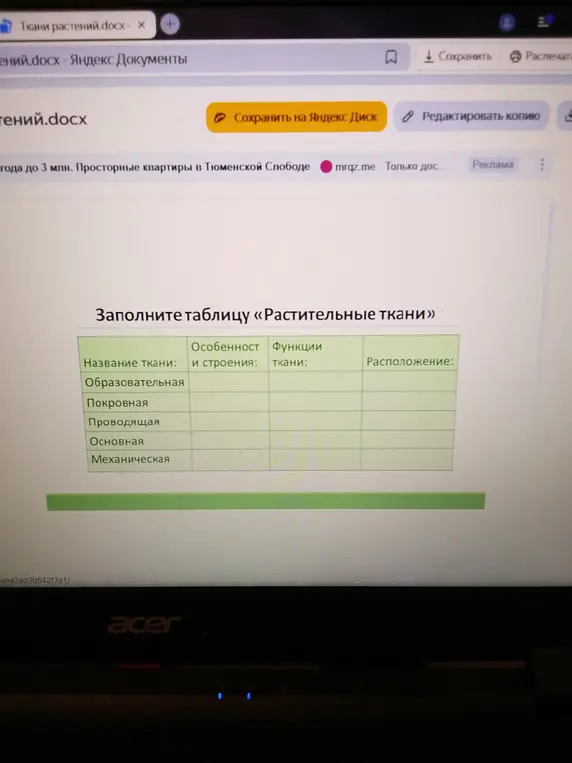The height and width of the screenshot is (763, 572).
Task: Click the Образовательная table row label
Action: (x=134, y=382)
